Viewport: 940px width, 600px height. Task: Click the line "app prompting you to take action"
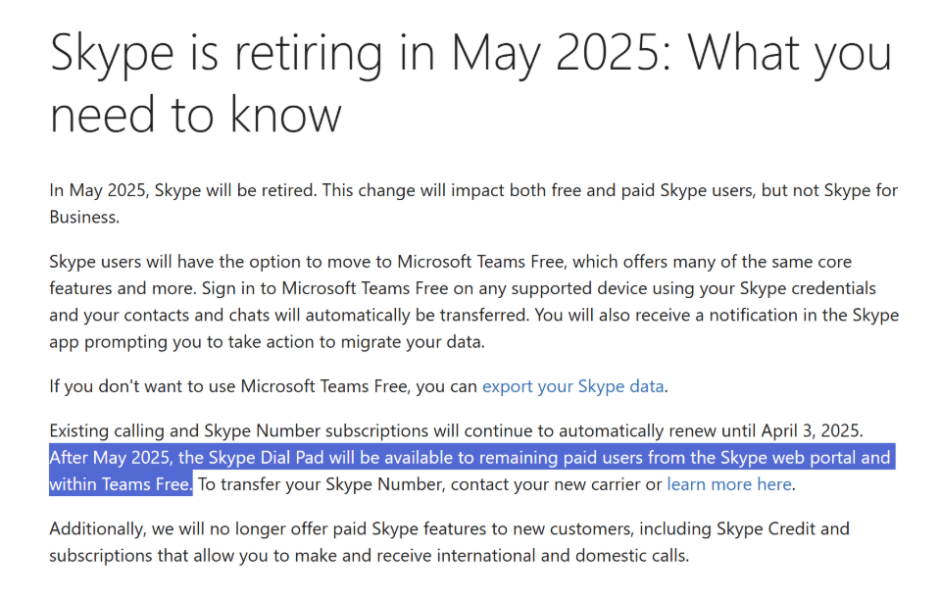click(x=267, y=342)
